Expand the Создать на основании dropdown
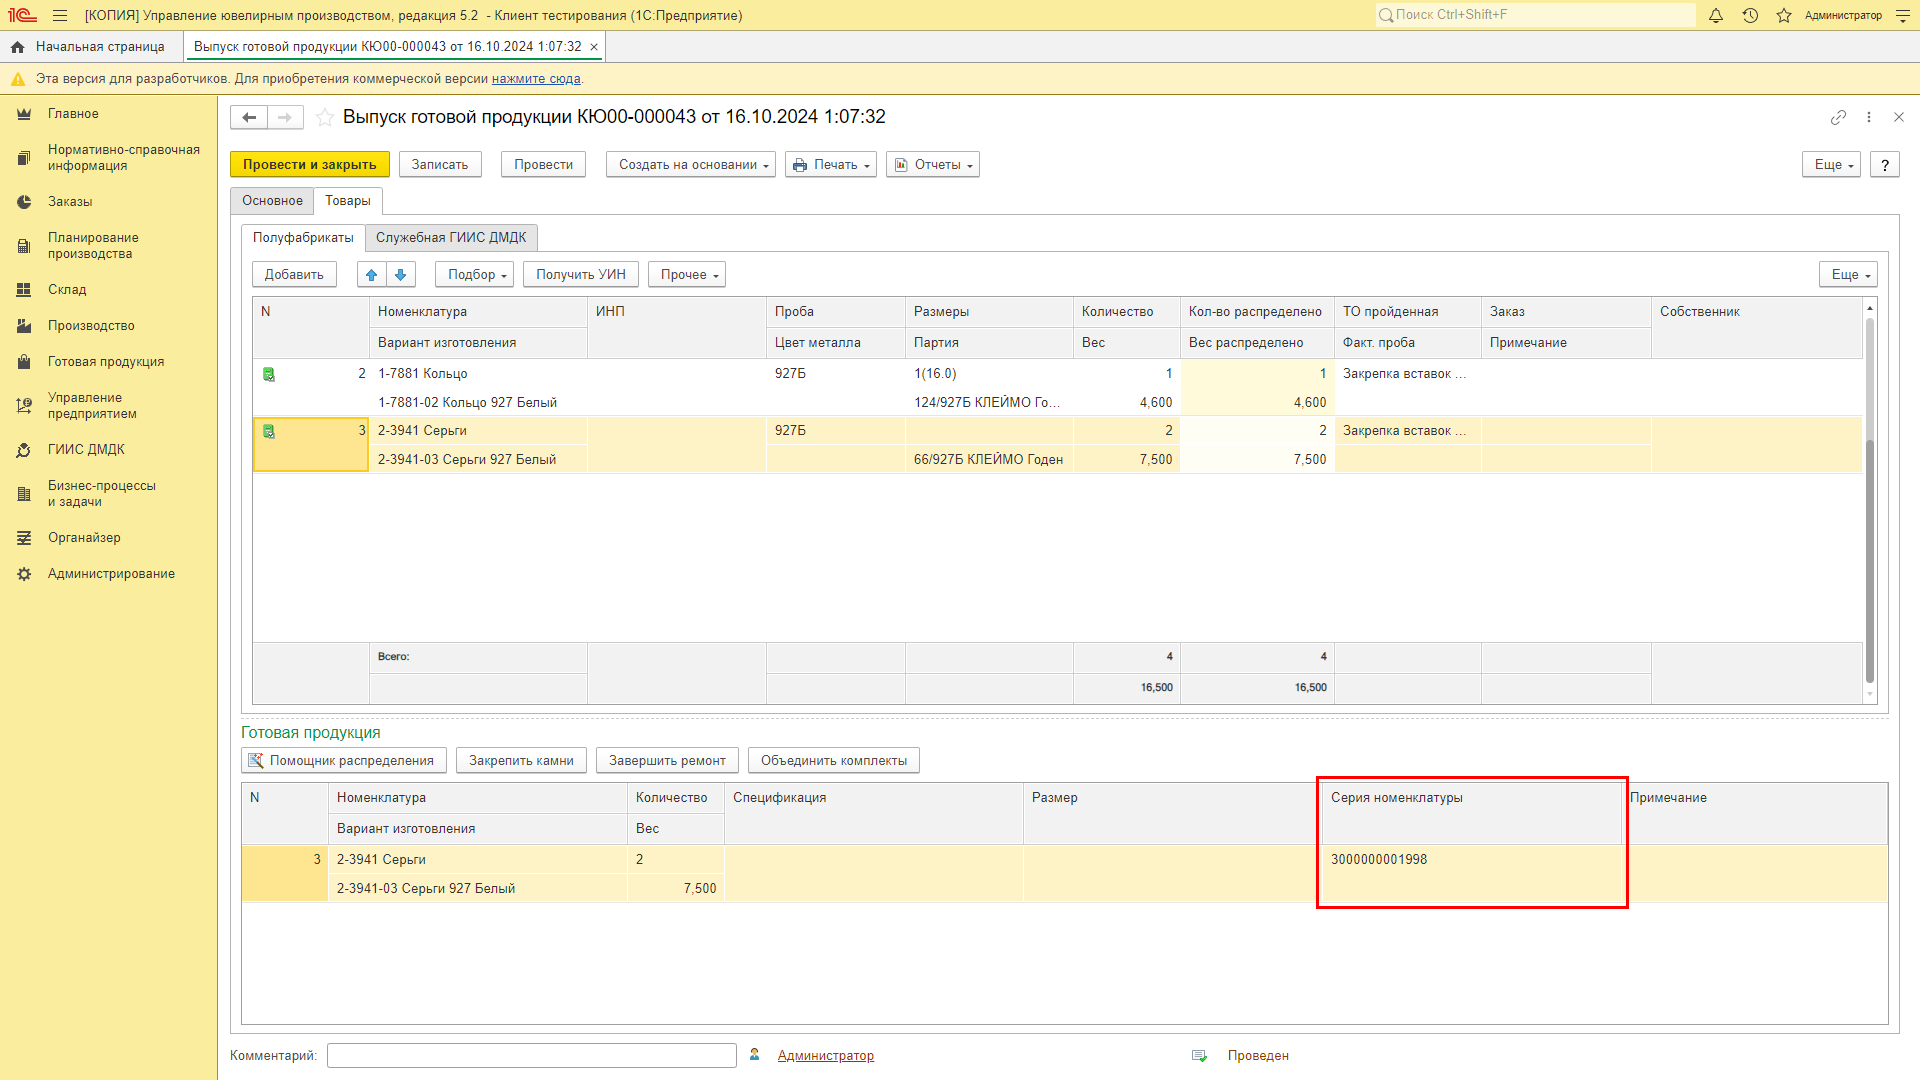Image resolution: width=1920 pixels, height=1080 pixels. pyautogui.click(x=691, y=165)
